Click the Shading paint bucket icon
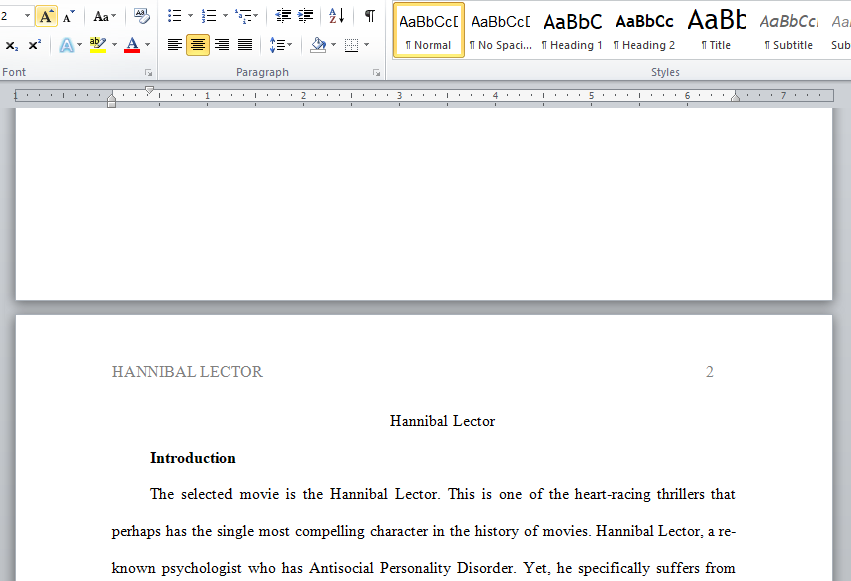 coord(318,45)
